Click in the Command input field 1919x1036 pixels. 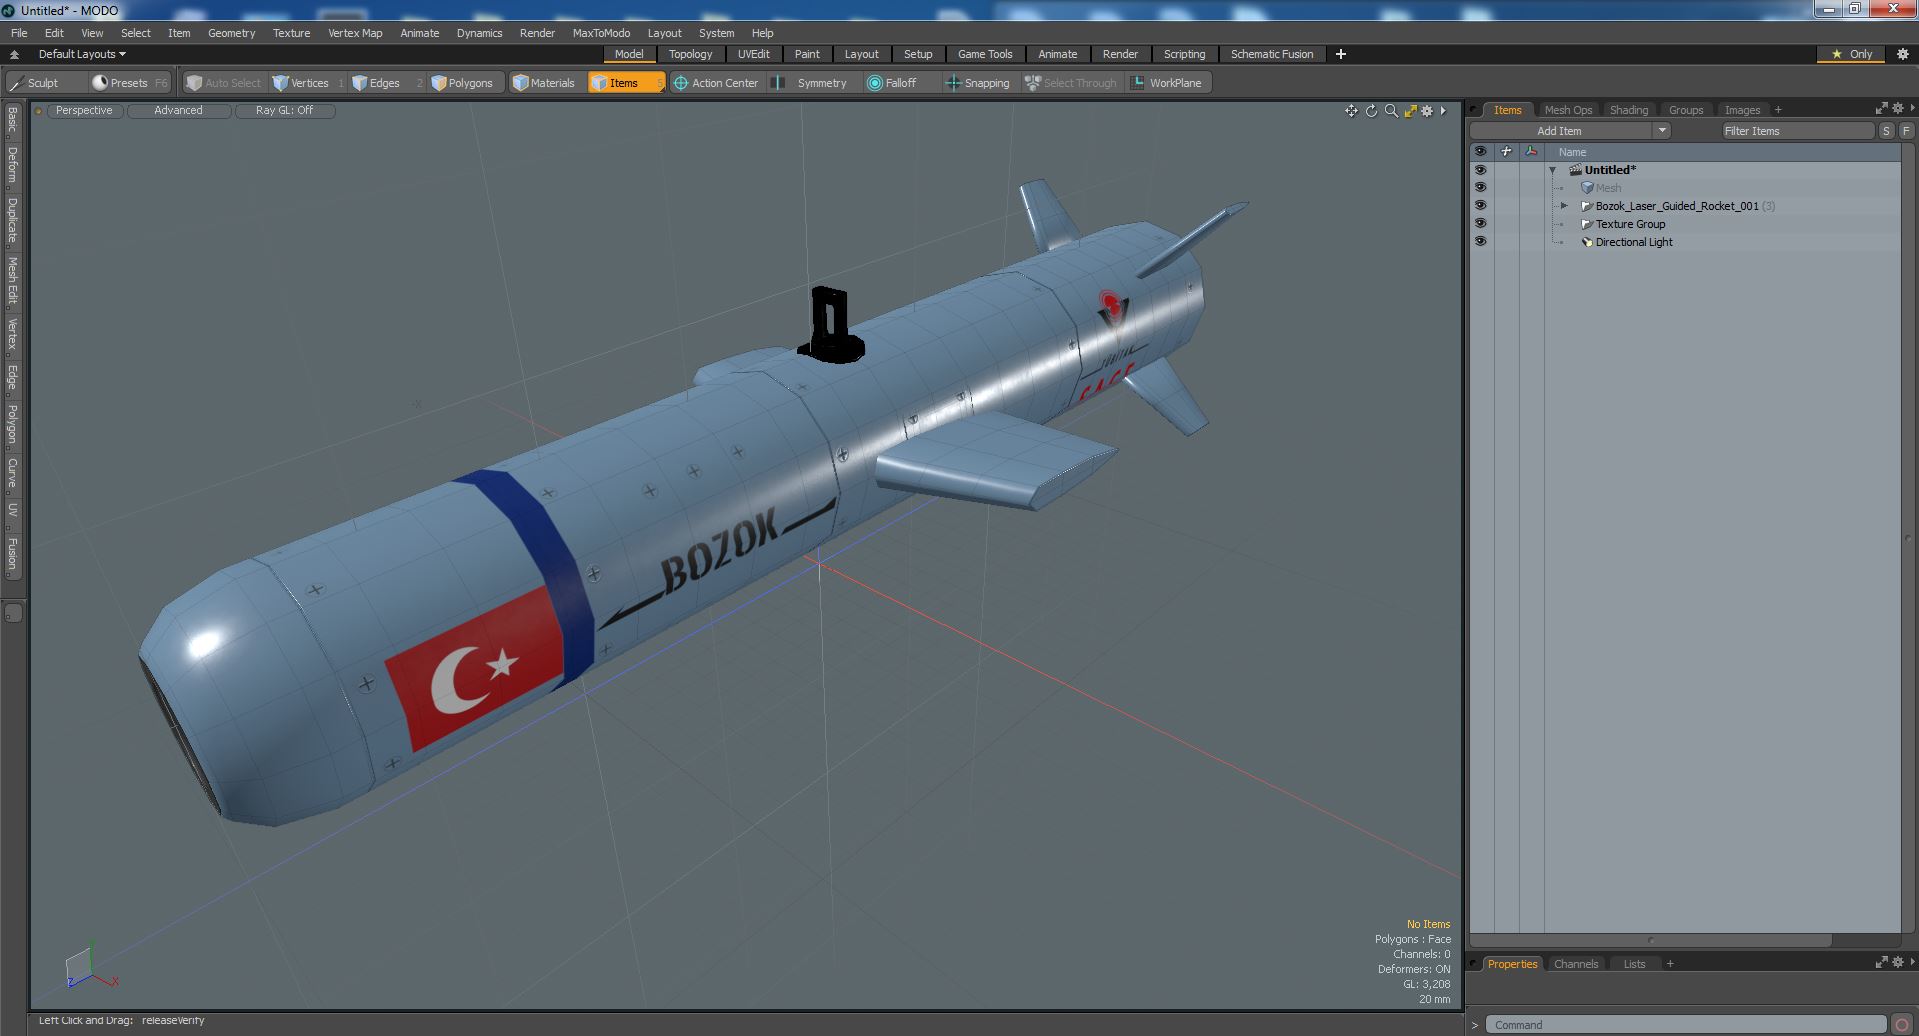tap(1686, 1024)
